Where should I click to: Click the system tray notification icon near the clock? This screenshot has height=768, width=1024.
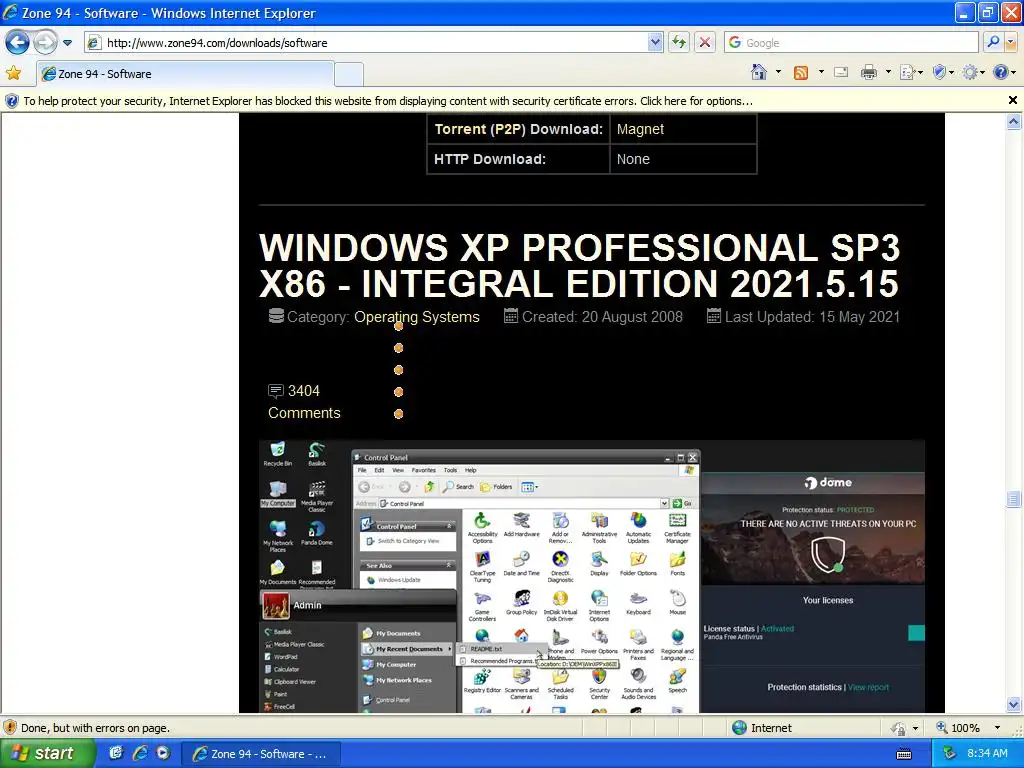click(950, 754)
